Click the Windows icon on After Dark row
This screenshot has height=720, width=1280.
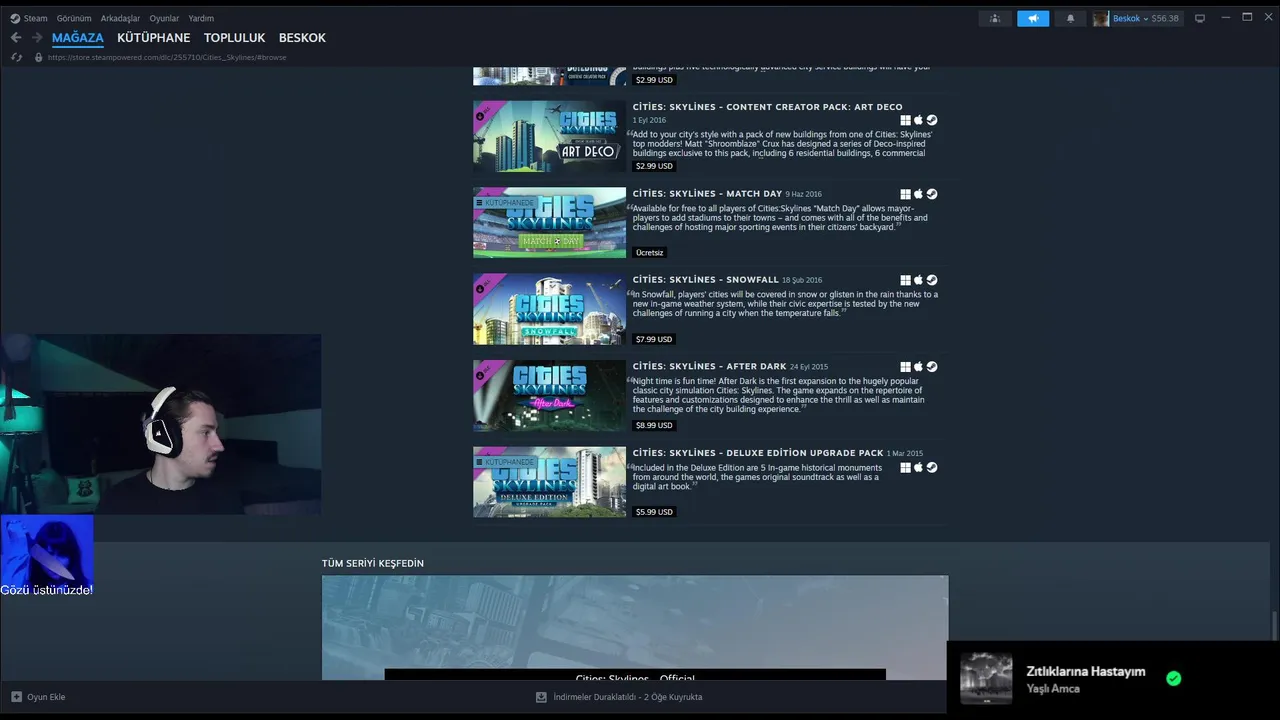tap(905, 367)
